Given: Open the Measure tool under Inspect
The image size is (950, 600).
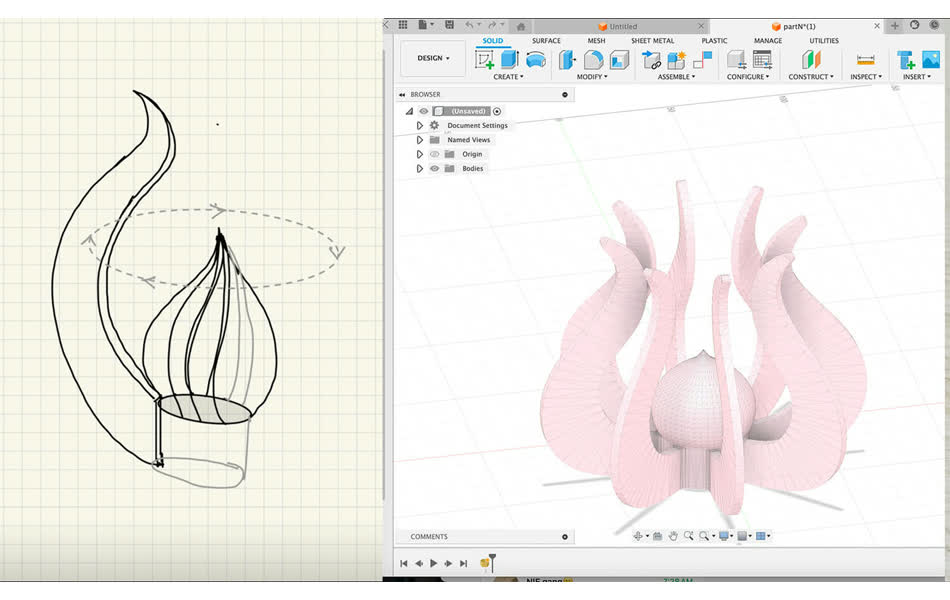Looking at the screenshot, I should coord(866,60).
